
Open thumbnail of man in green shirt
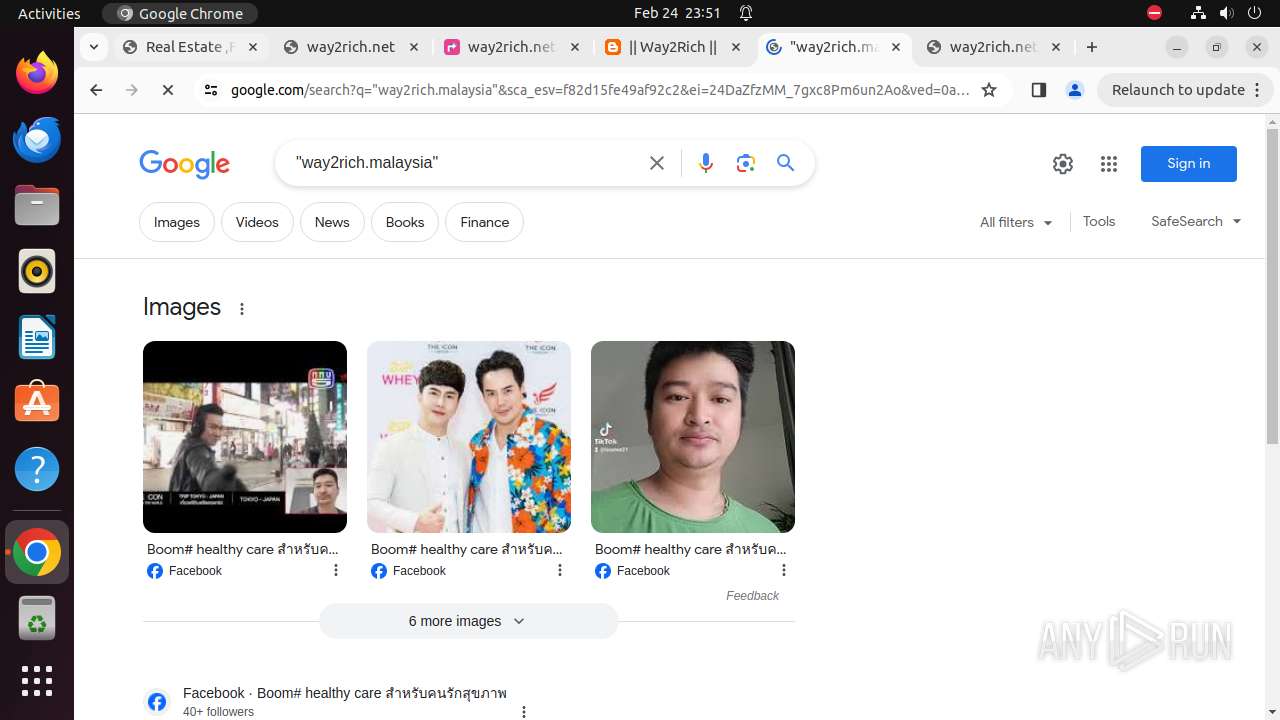click(x=693, y=437)
